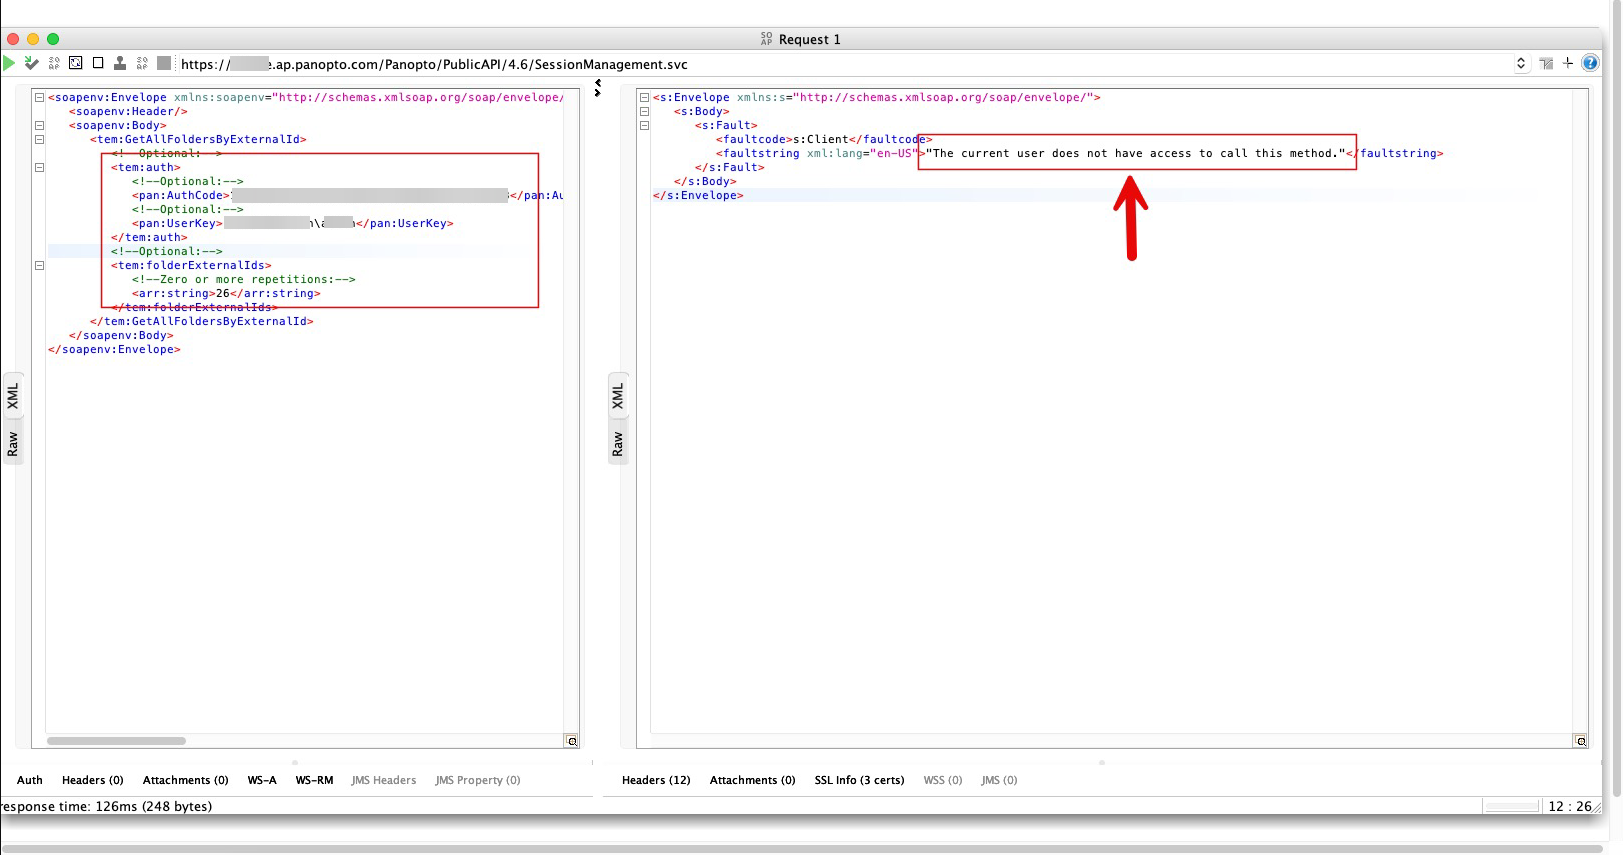1623x855 pixels.
Task: Open the request Attachments (0) tab
Action: click(x=186, y=780)
